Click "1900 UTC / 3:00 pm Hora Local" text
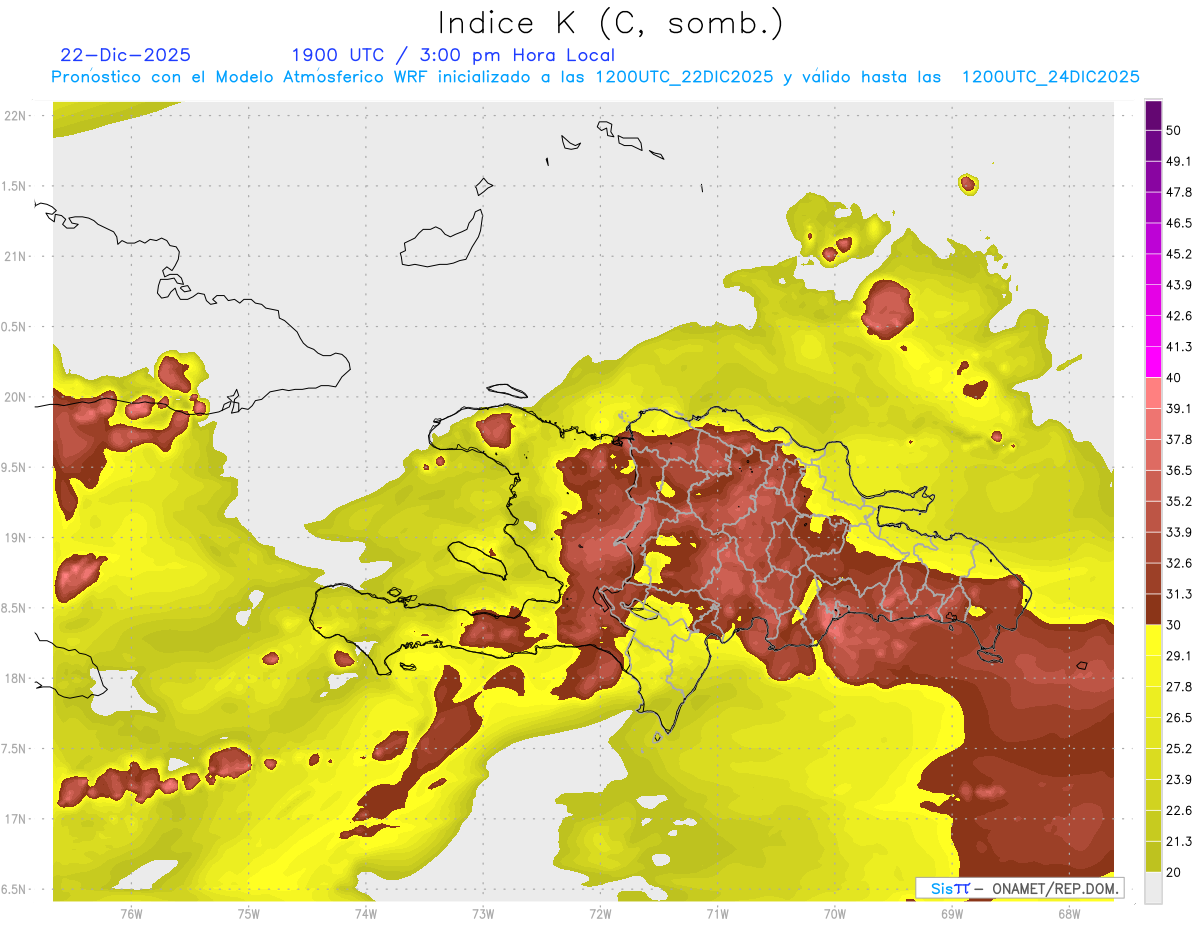Image resolution: width=1200 pixels, height=927 pixels. [x=453, y=55]
